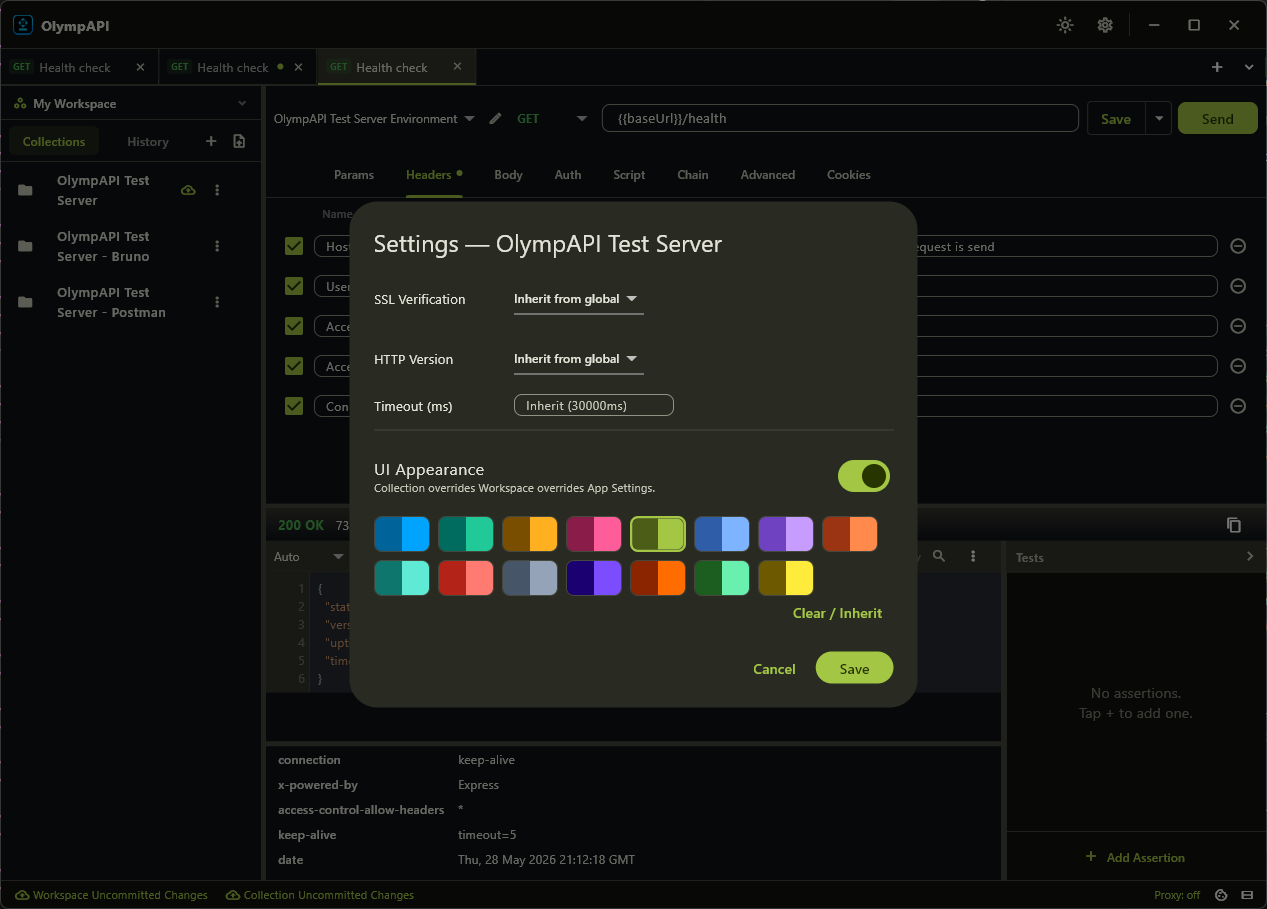
Task: Open OlympAPI Test Server - Bruno collection
Action: click(x=103, y=246)
